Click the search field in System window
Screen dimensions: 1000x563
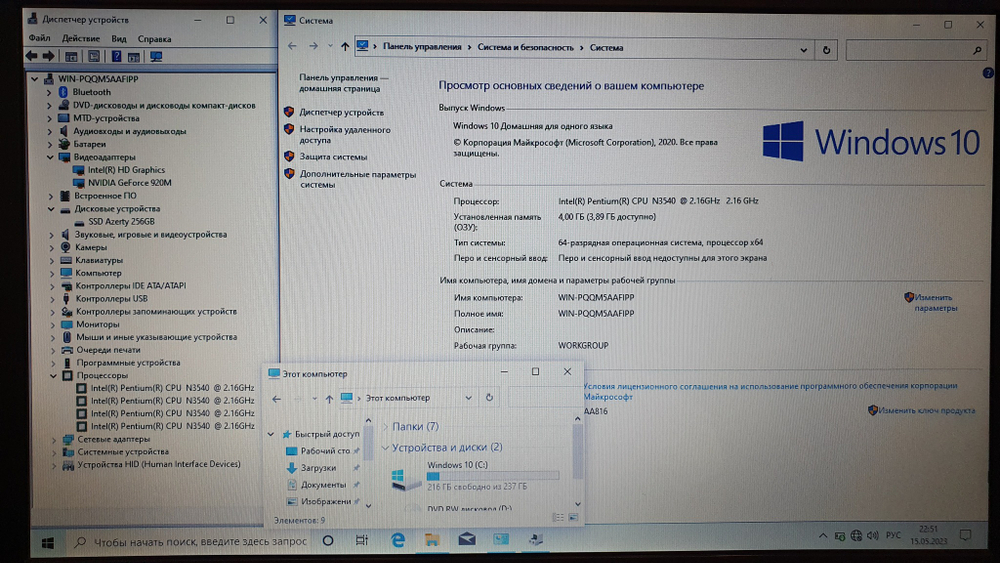(916, 50)
